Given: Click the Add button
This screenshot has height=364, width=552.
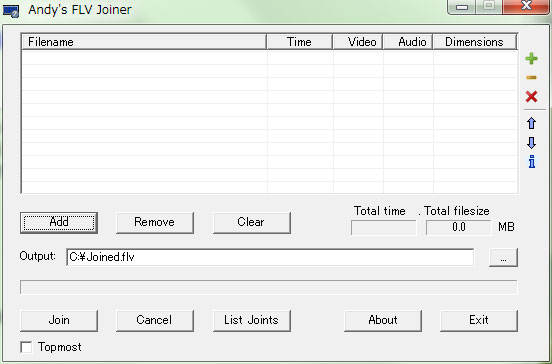Looking at the screenshot, I should pos(59,222).
